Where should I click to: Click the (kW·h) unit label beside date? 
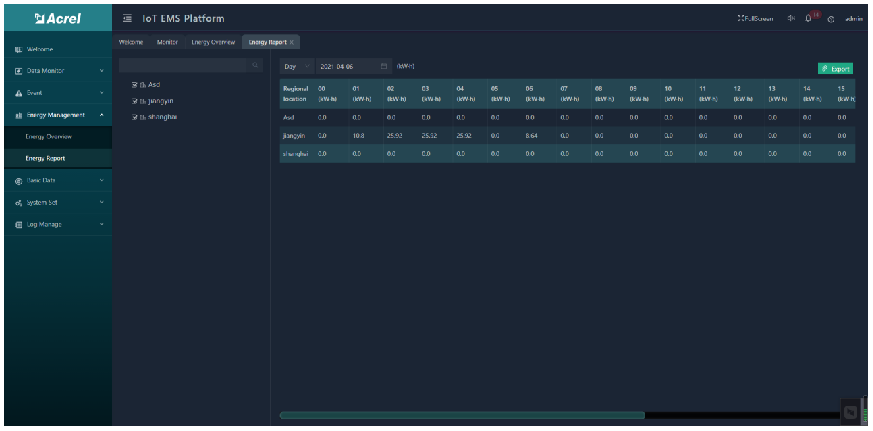point(405,66)
